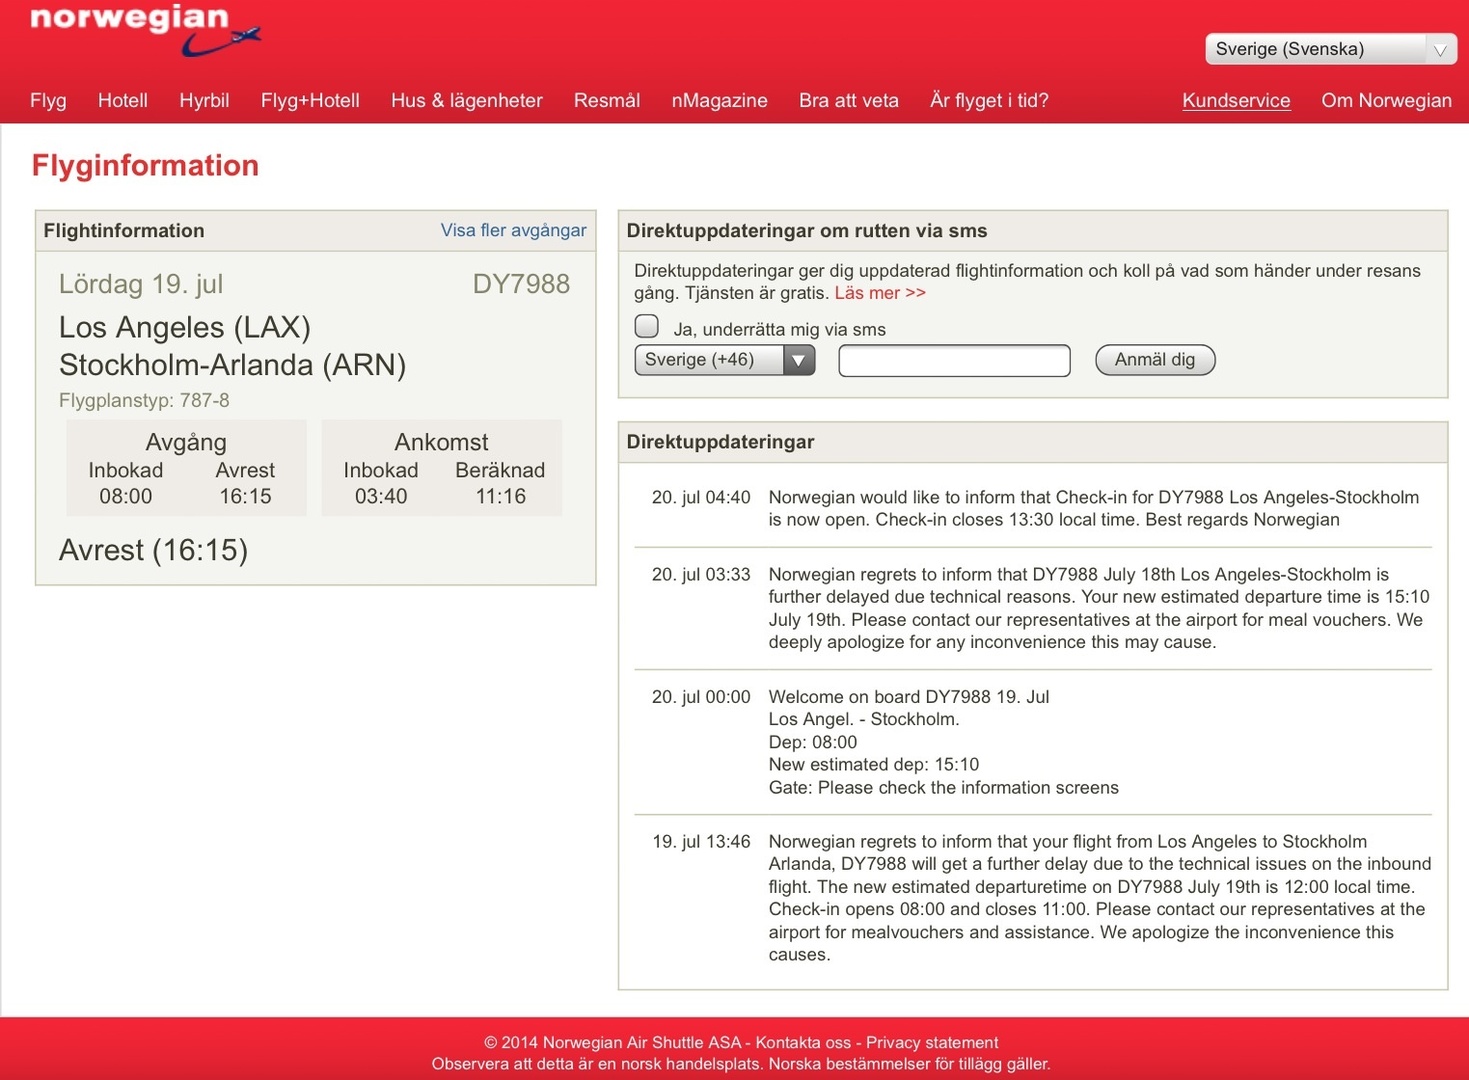Open the Kundservice link
This screenshot has width=1469, height=1080.
[x=1235, y=100]
